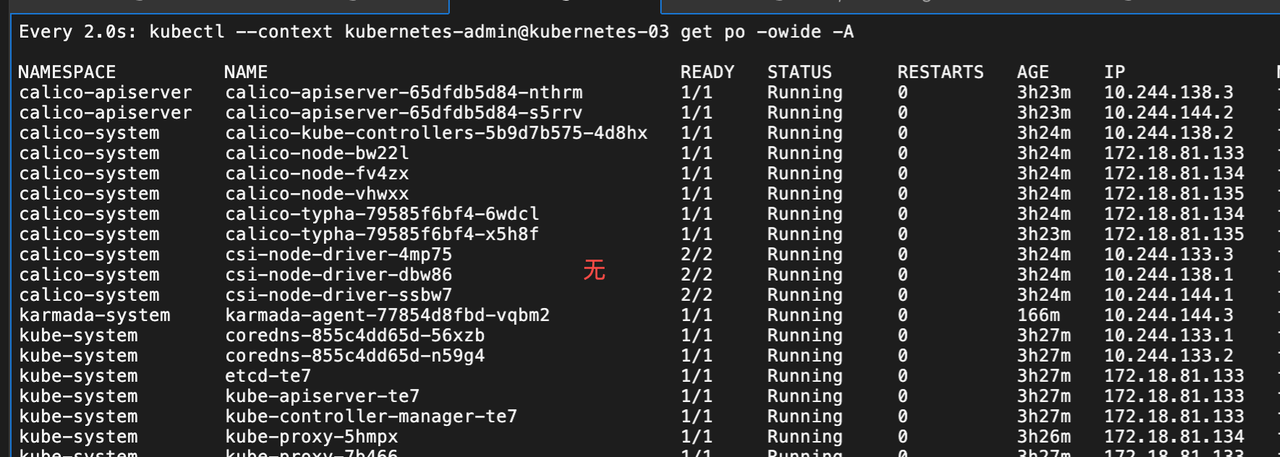Screen dimensions: 1280x457
Task: Click IP address 10.244.138.3
Action: [1169, 92]
